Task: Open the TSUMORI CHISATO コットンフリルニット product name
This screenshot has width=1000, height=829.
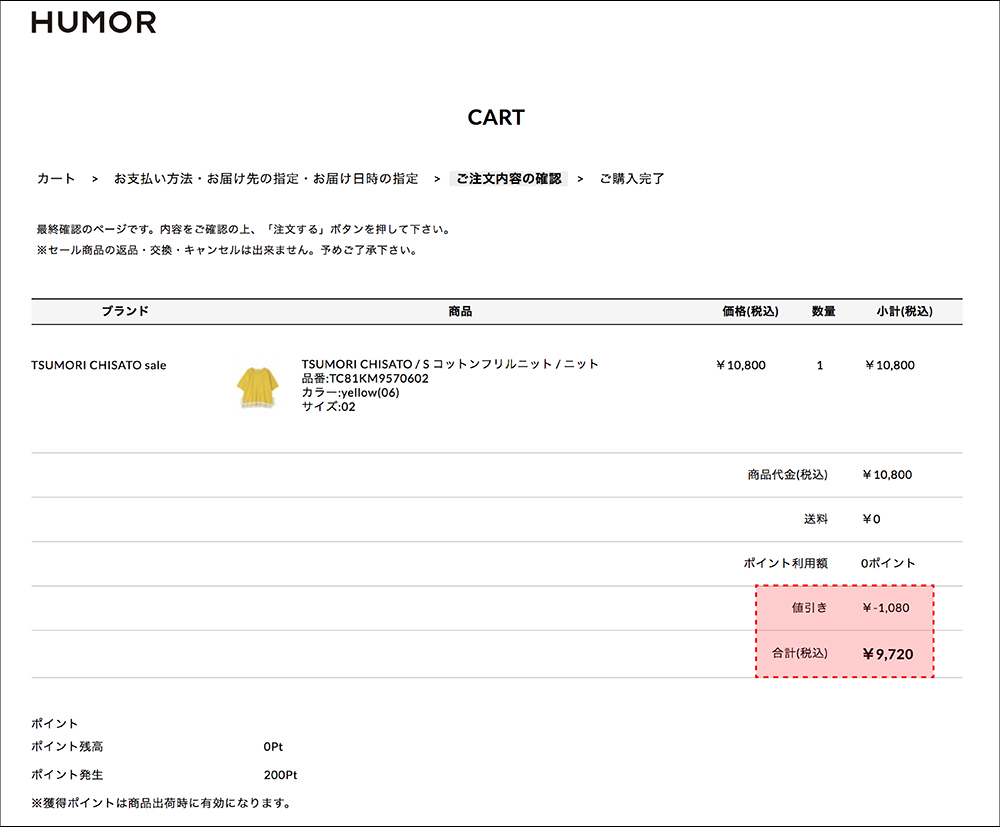Action: tap(450, 364)
